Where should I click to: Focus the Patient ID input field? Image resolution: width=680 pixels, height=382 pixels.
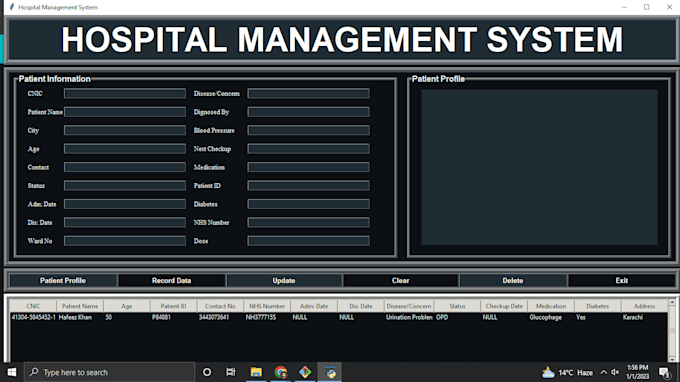[x=308, y=186]
